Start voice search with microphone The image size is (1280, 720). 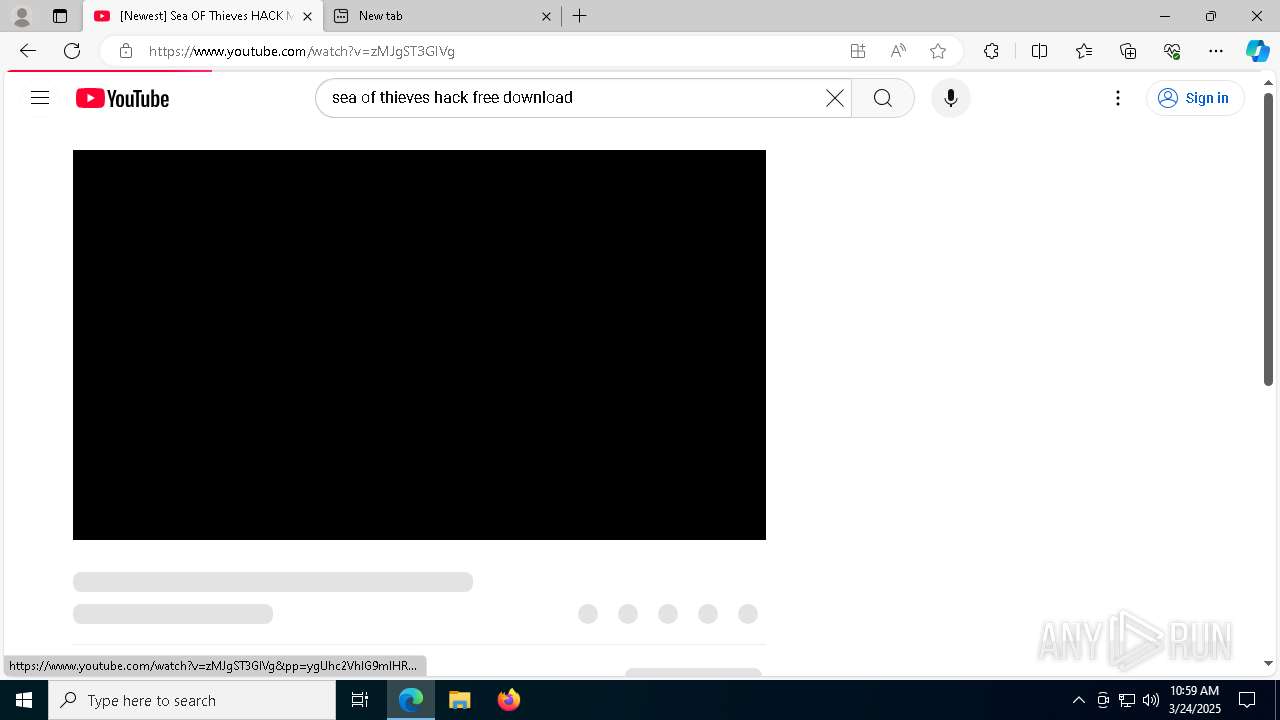coord(950,98)
